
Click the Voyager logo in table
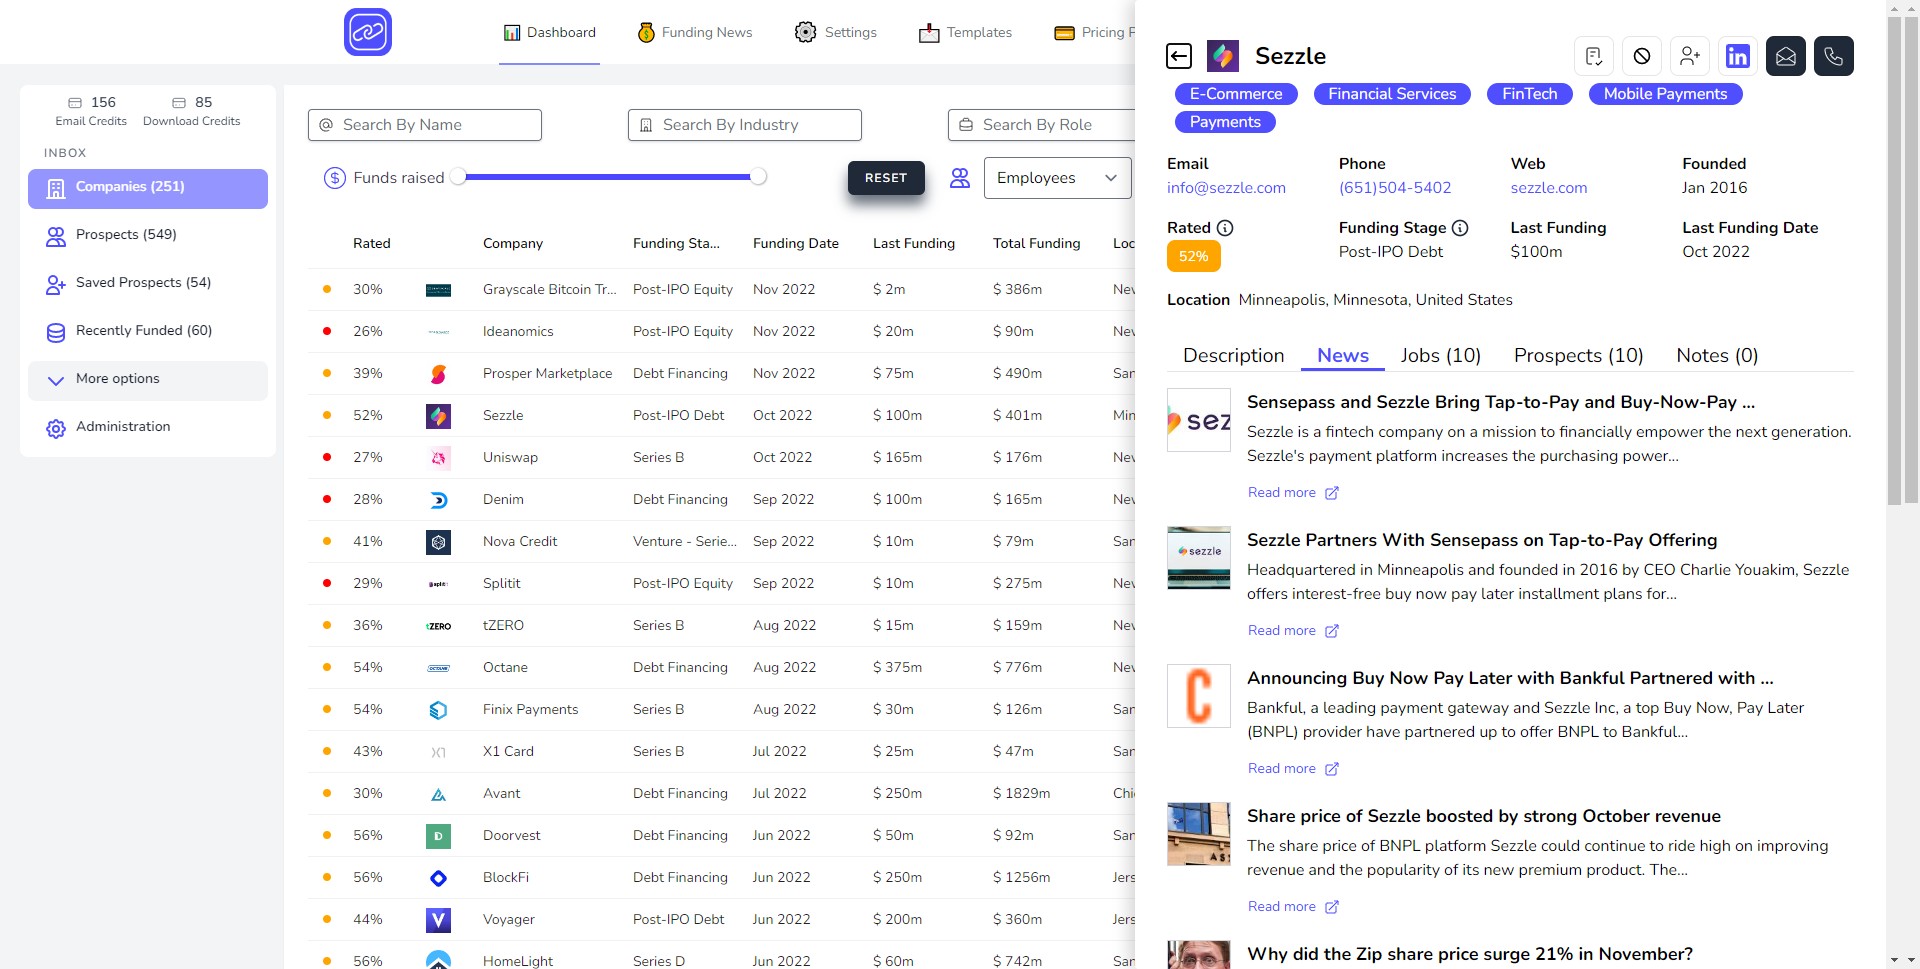tap(438, 920)
